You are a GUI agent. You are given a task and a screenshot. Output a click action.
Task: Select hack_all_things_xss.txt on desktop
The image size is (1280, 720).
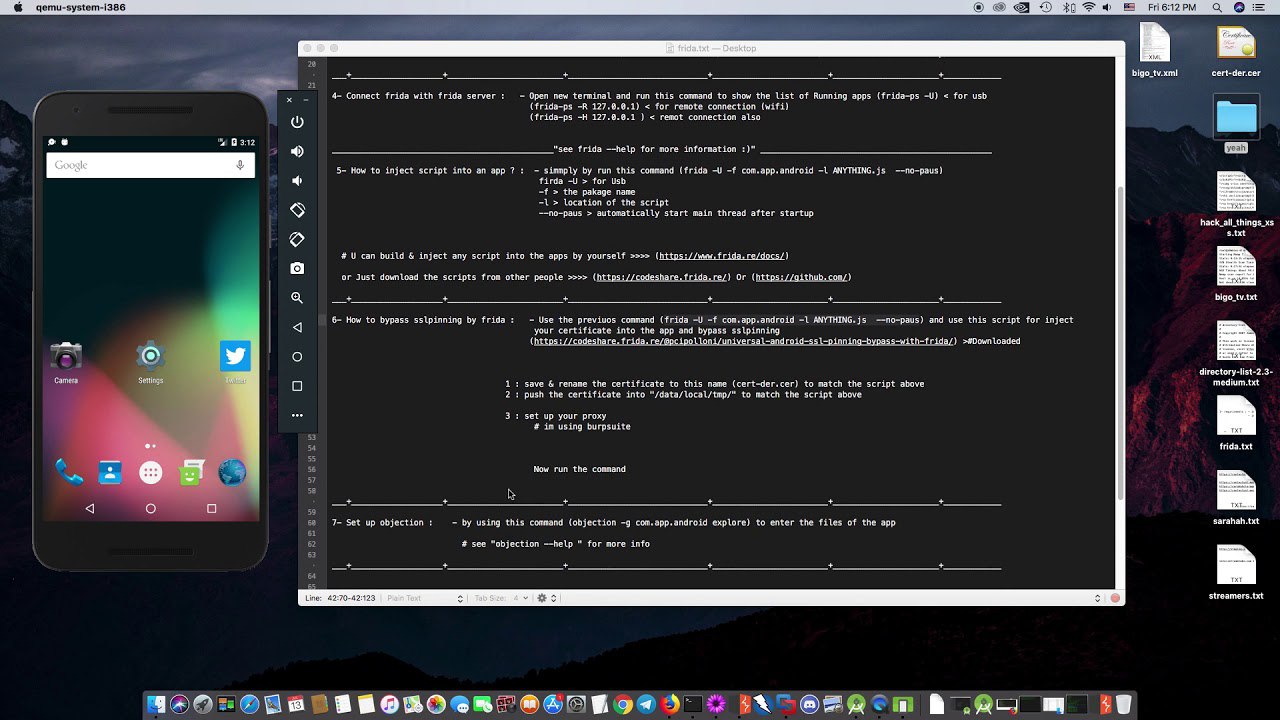pos(1236,205)
